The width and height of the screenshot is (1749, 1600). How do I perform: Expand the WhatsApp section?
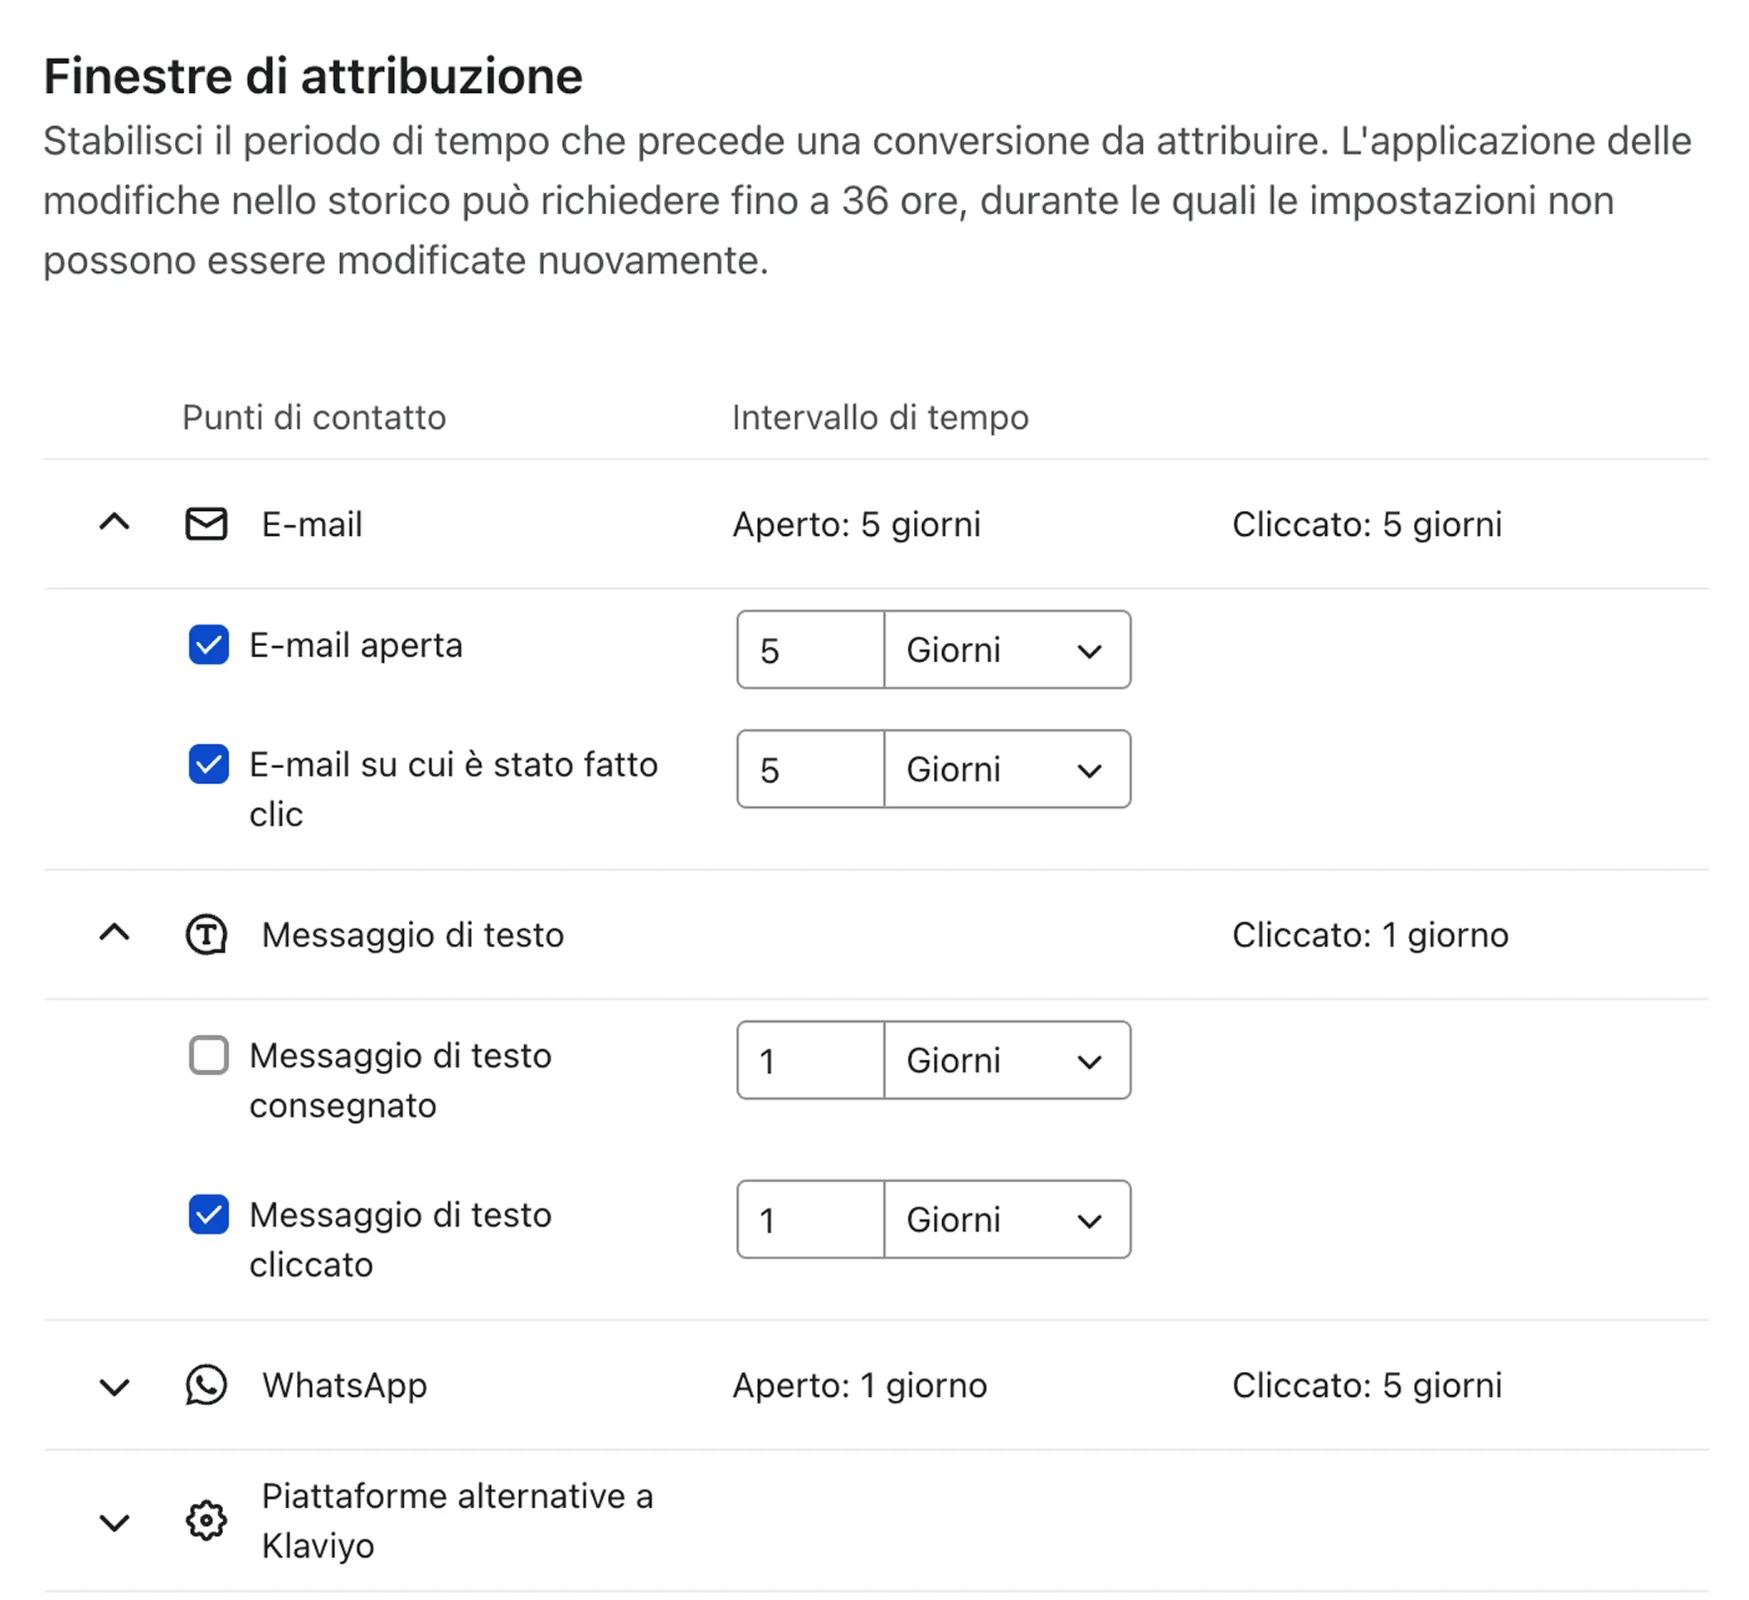point(115,1387)
